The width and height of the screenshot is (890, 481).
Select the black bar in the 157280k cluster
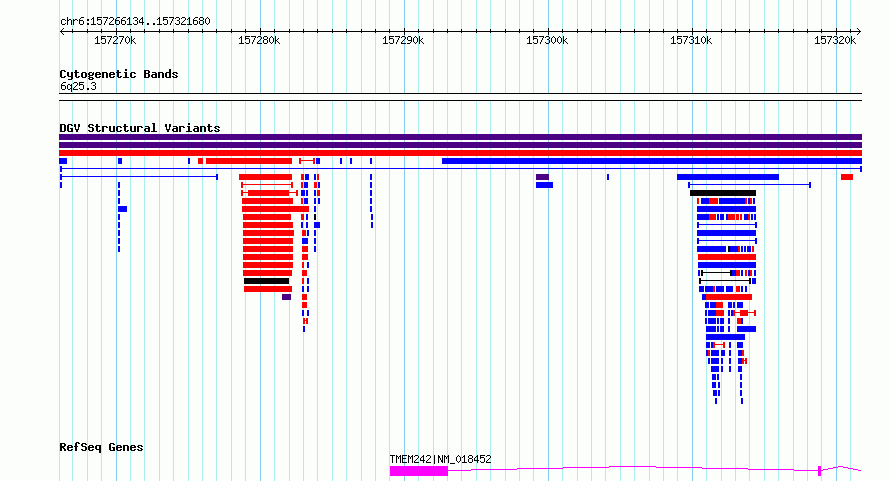click(267, 281)
